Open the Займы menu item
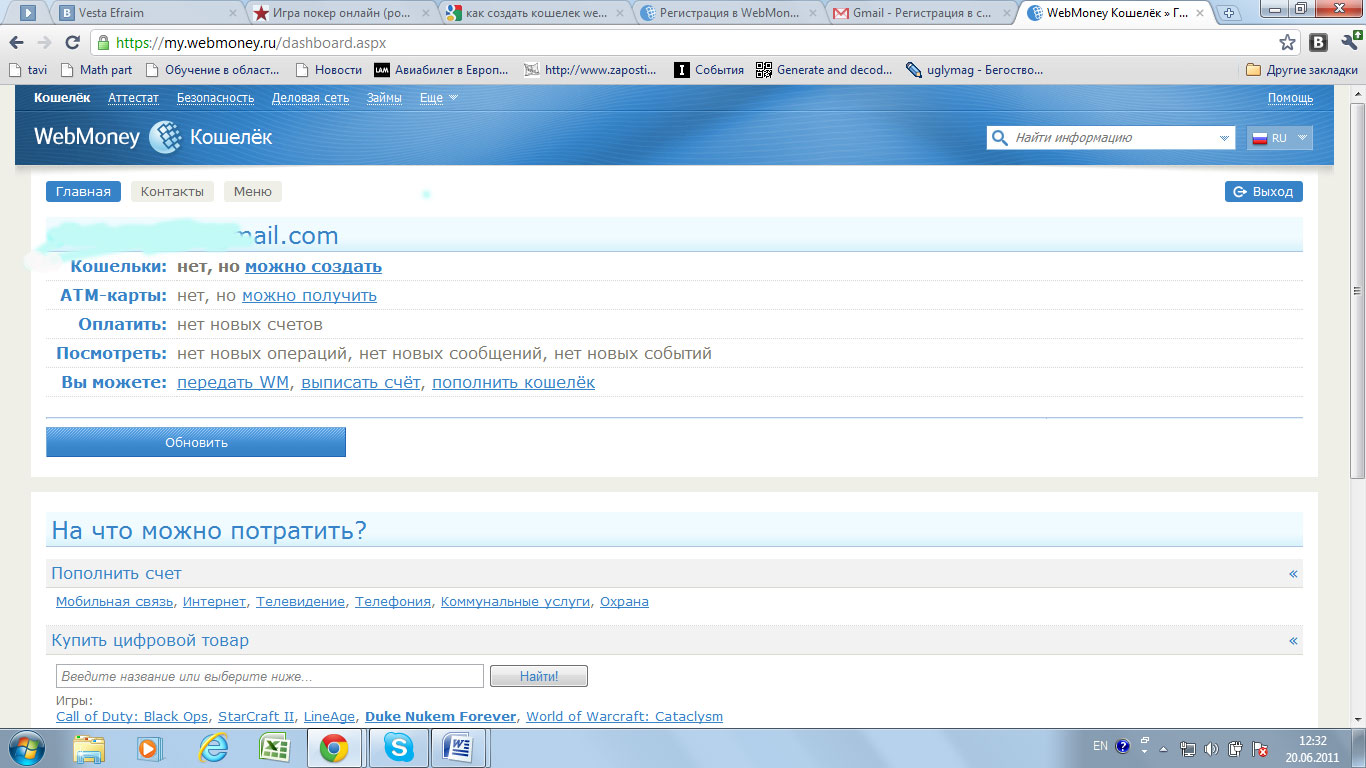 384,98
